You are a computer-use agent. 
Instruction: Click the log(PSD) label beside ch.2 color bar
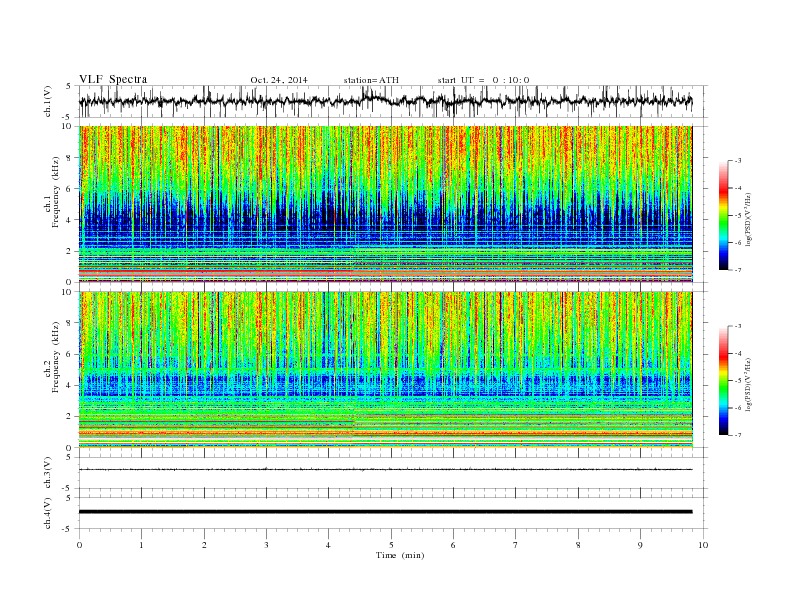(x=749, y=385)
